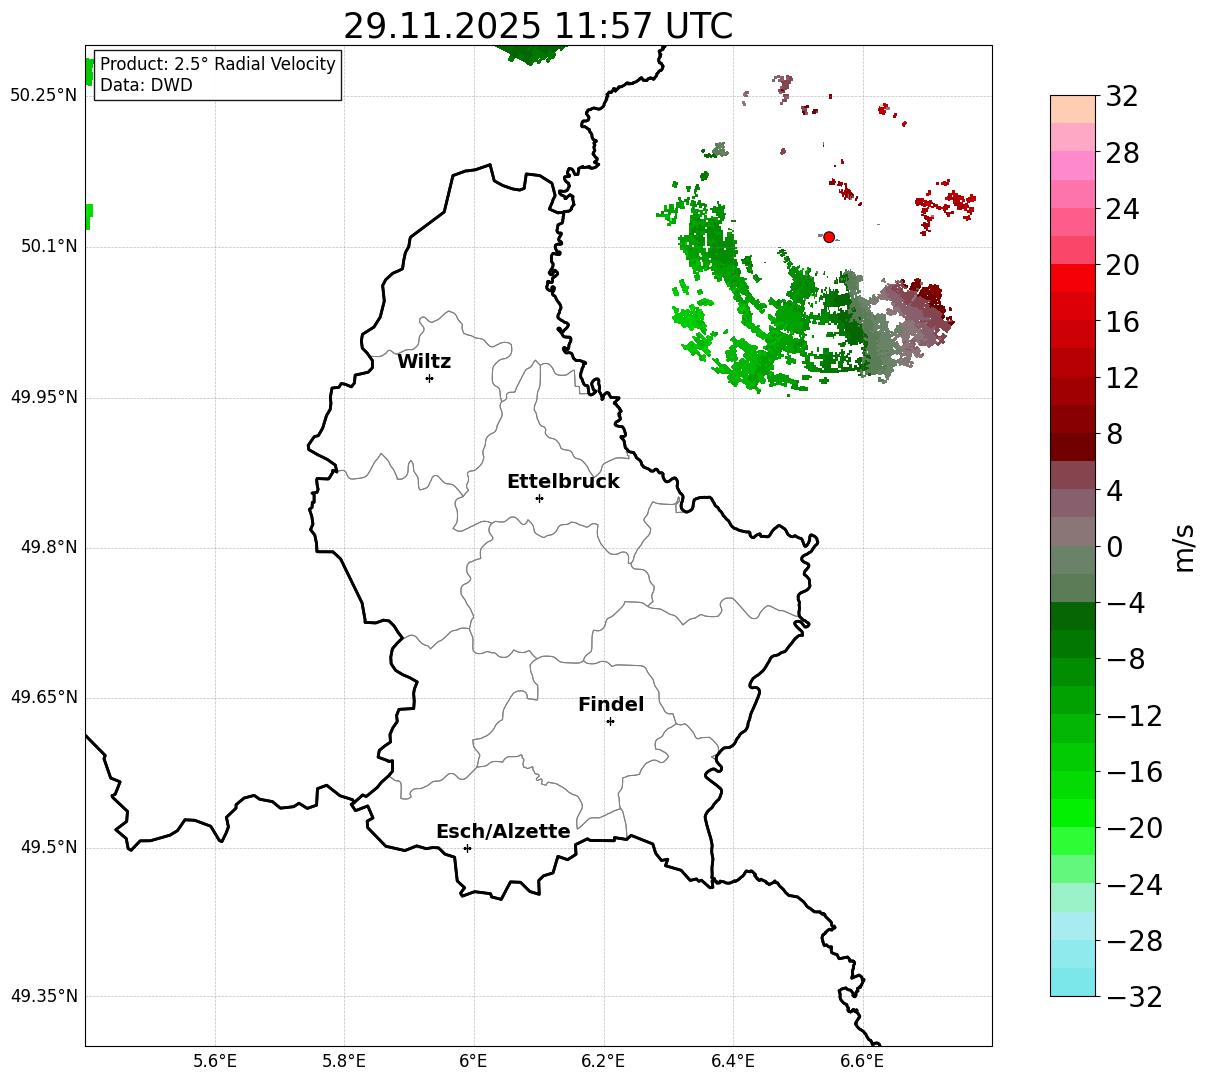Click the Product: 2.5° Radial Velocity line
The image size is (1207, 1081).
[x=218, y=64]
